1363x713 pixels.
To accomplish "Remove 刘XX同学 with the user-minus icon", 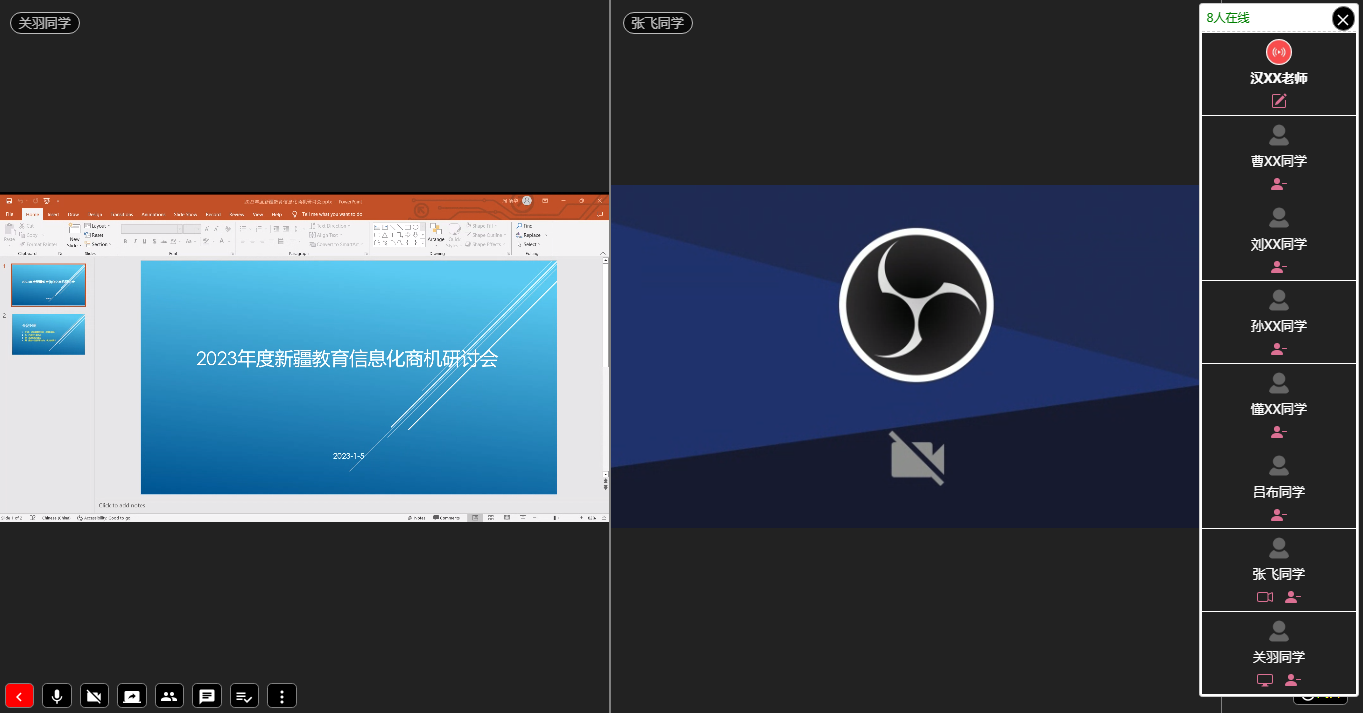I will (x=1278, y=267).
